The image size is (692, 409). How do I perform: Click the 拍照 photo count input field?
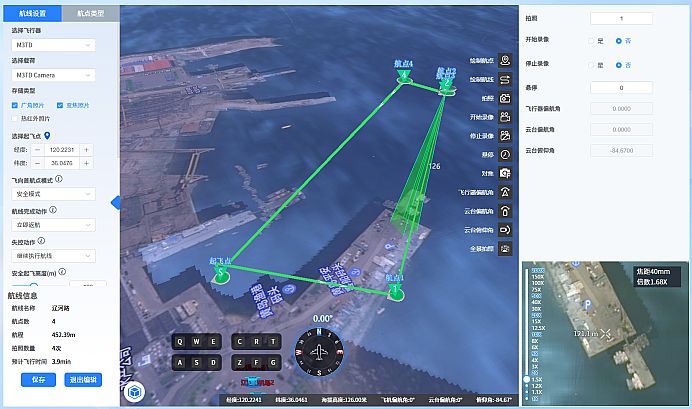621,19
